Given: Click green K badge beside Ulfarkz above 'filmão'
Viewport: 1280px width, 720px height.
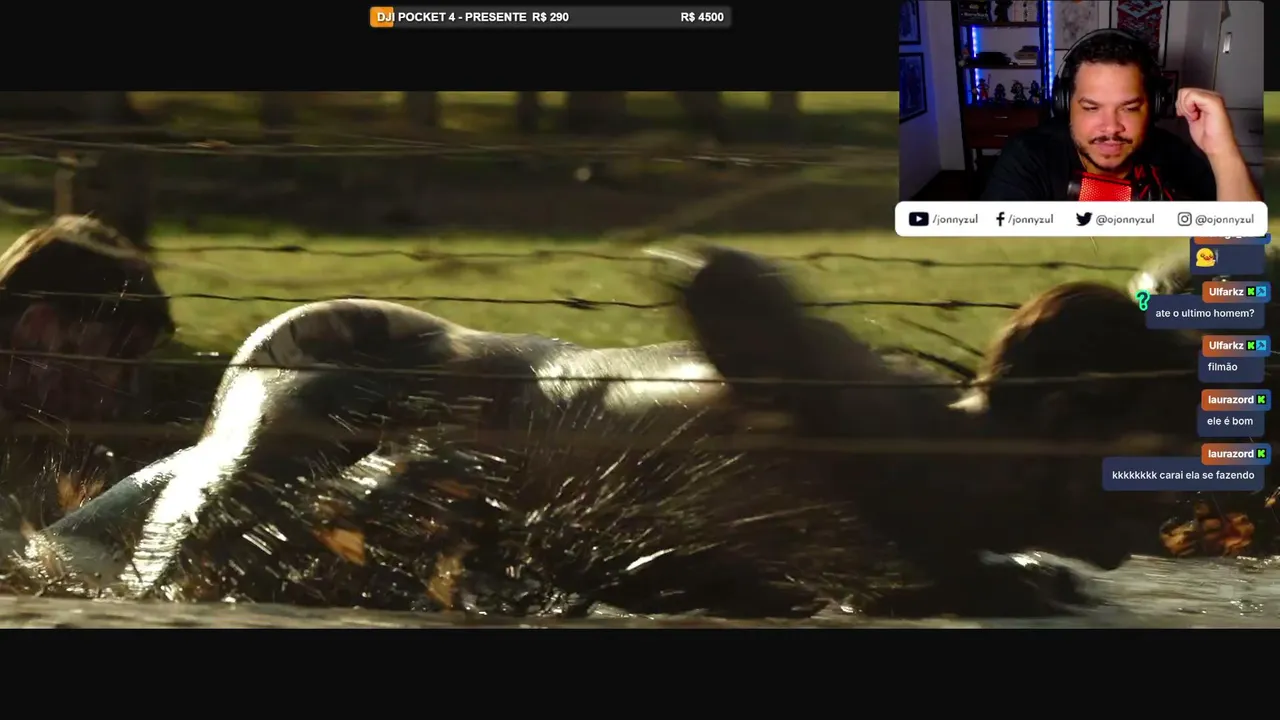Looking at the screenshot, I should [1251, 346].
